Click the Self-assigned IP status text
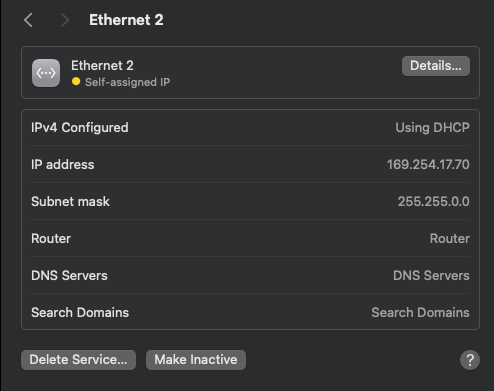The height and width of the screenshot is (391, 494). [127, 82]
